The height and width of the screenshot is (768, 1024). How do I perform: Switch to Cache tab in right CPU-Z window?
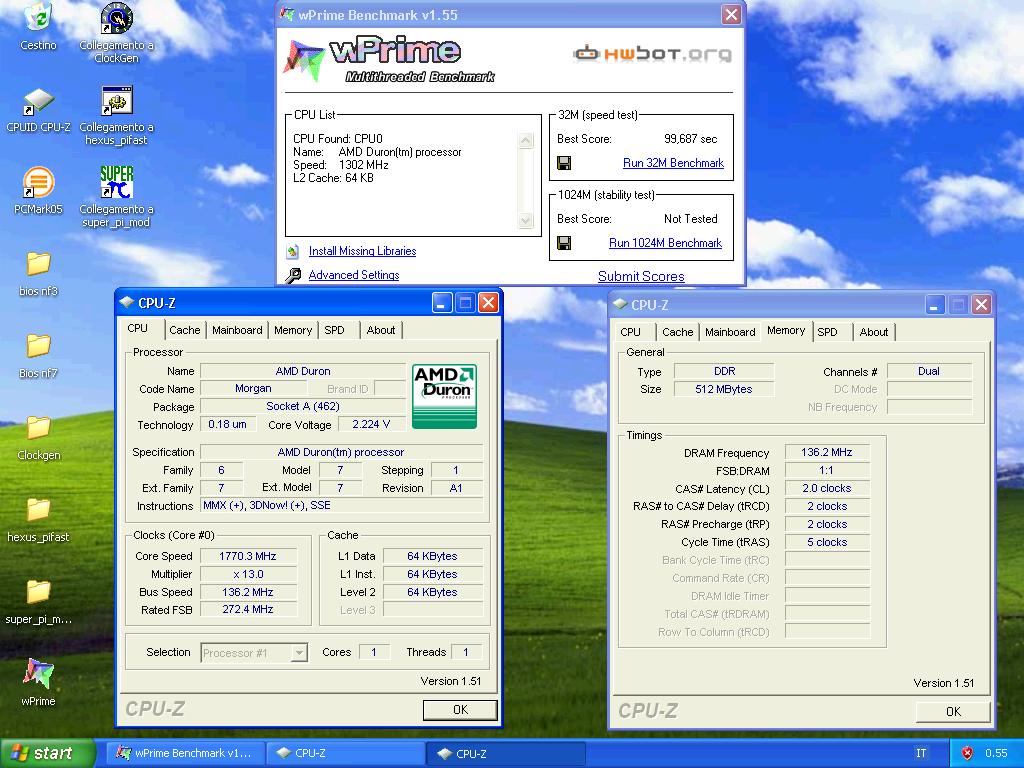point(678,332)
